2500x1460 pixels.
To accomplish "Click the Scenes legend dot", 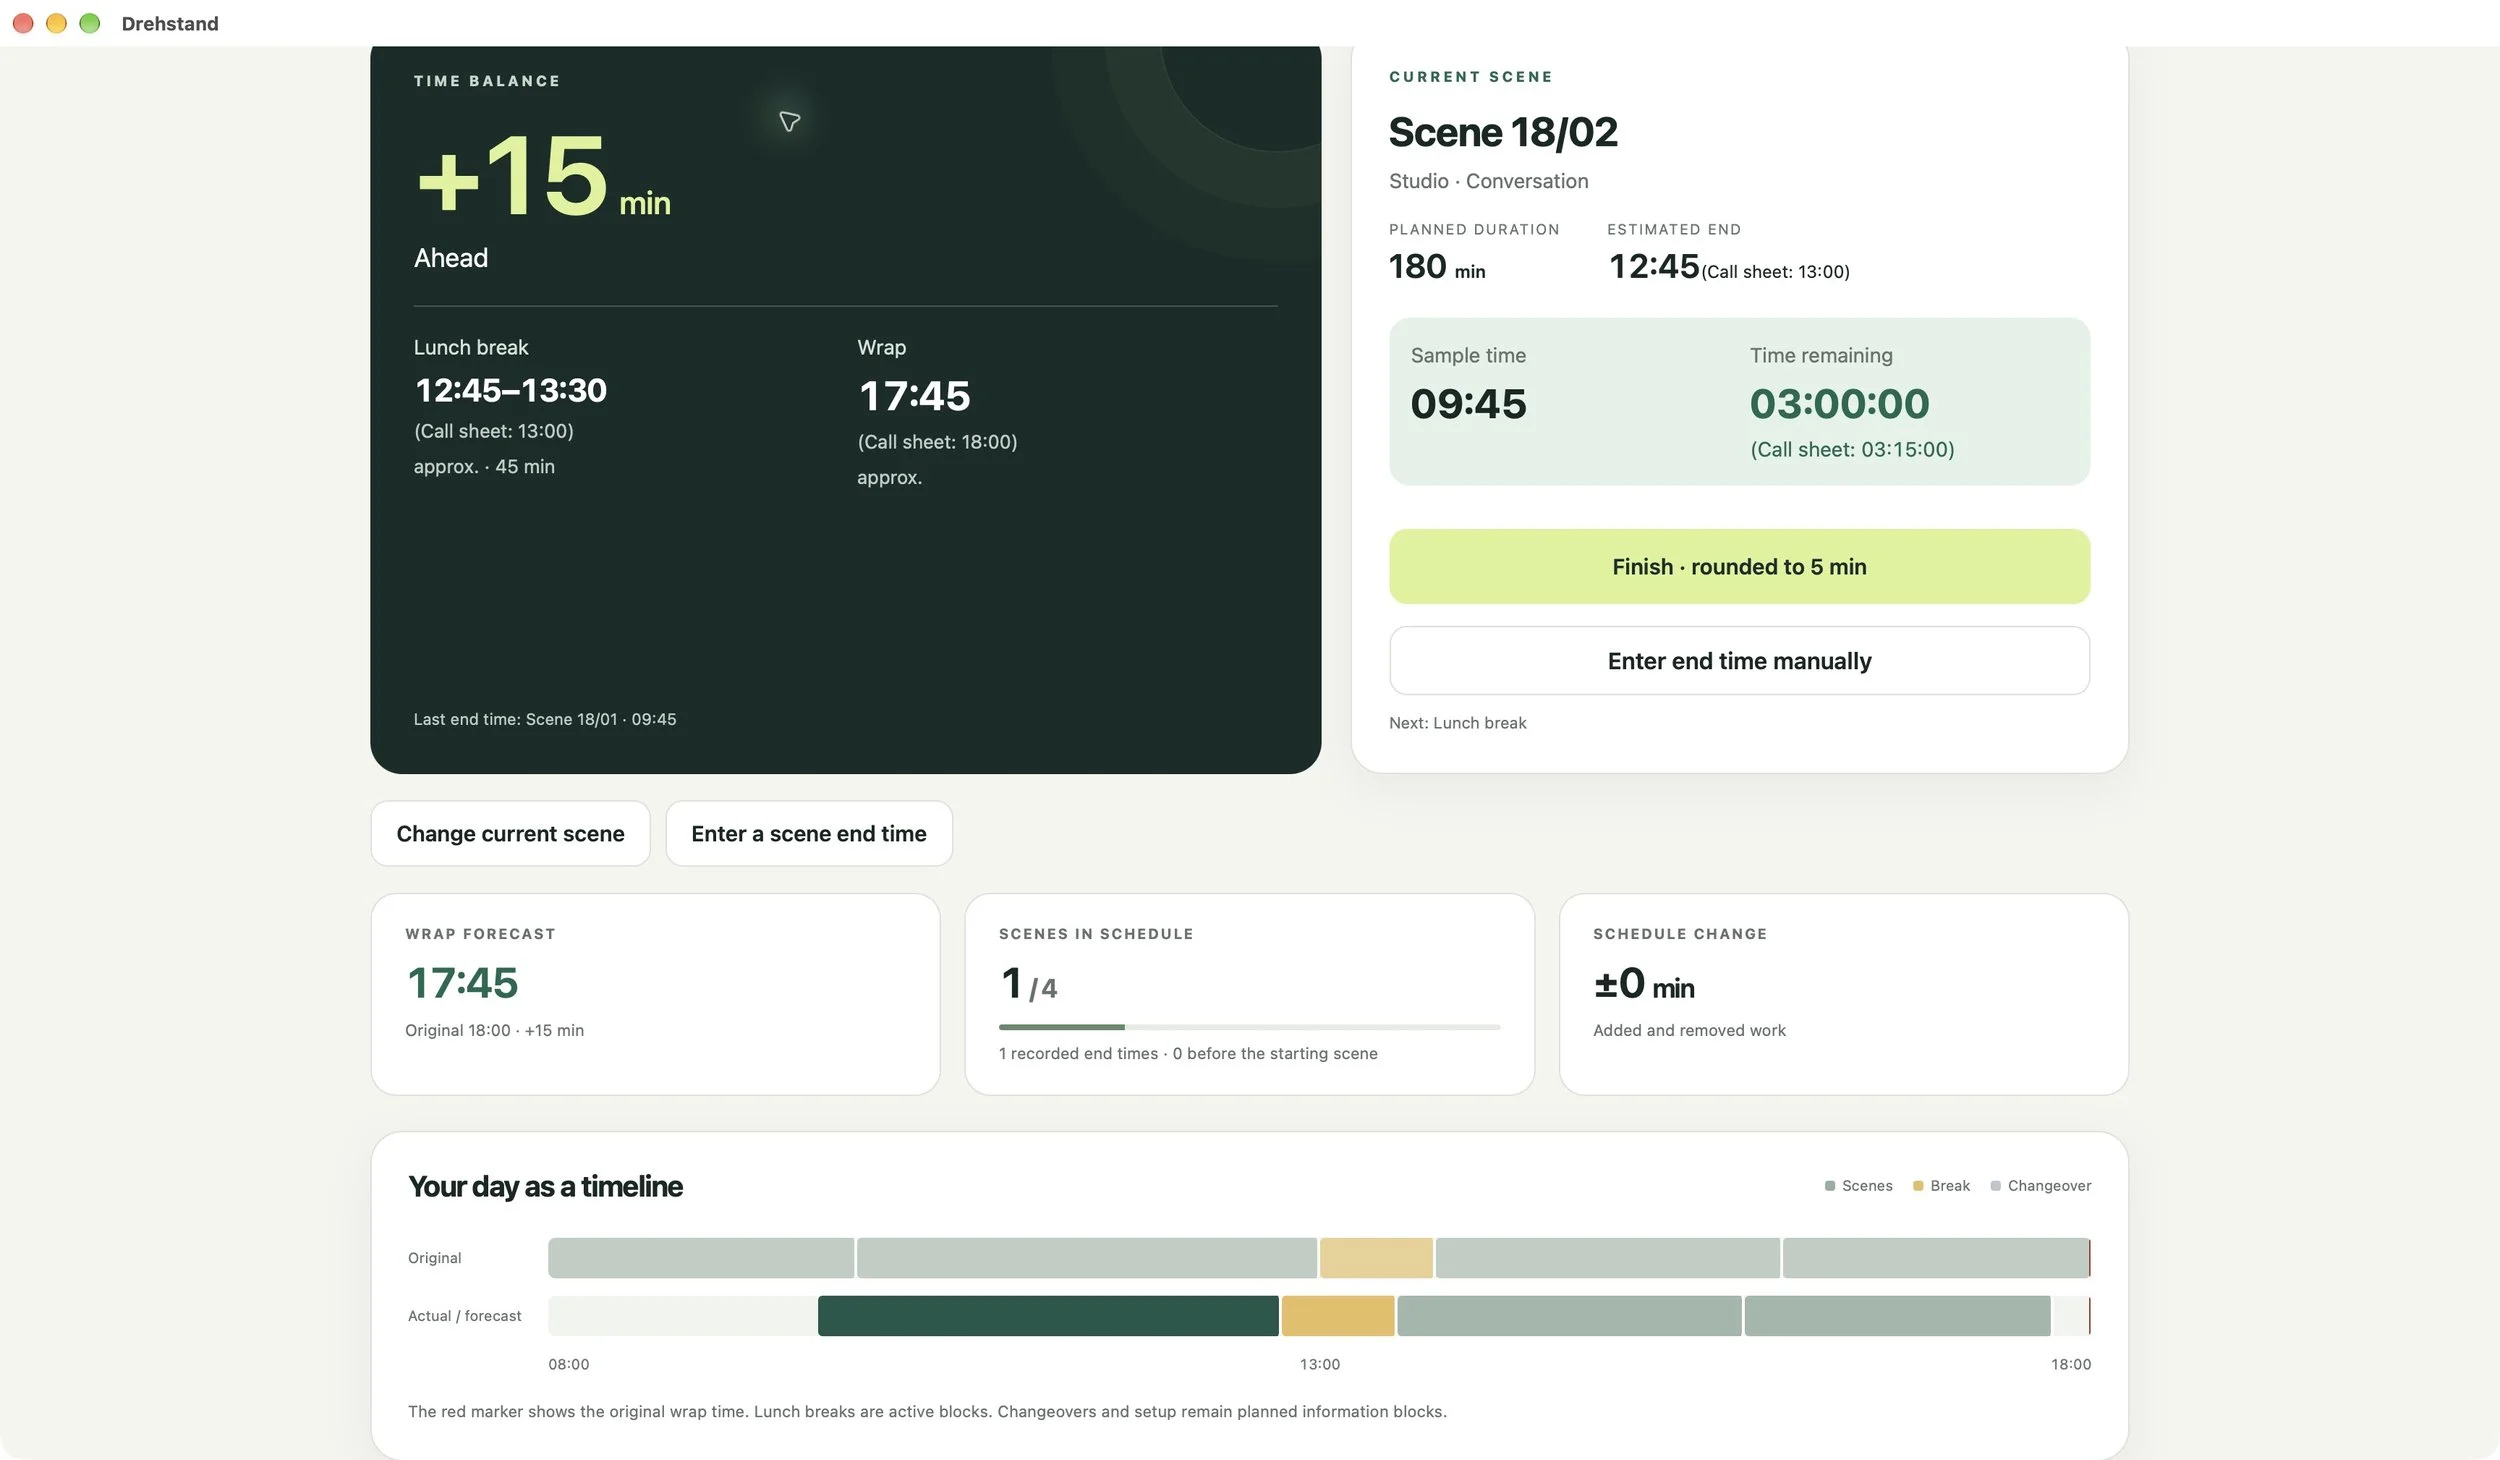I will [x=1829, y=1186].
